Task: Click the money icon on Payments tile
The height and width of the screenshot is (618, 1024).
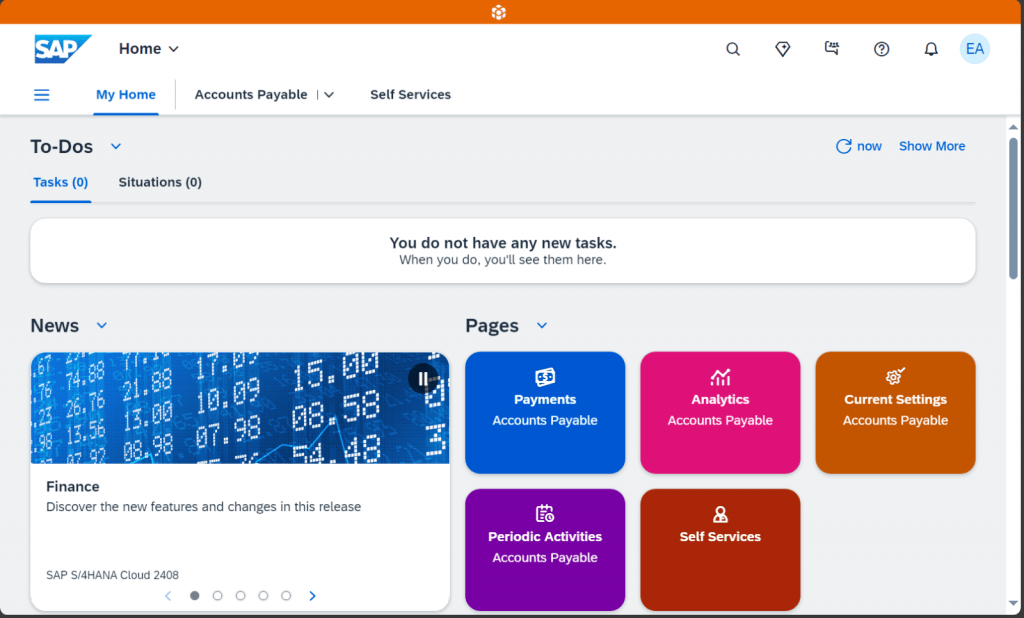Action: [x=545, y=377]
